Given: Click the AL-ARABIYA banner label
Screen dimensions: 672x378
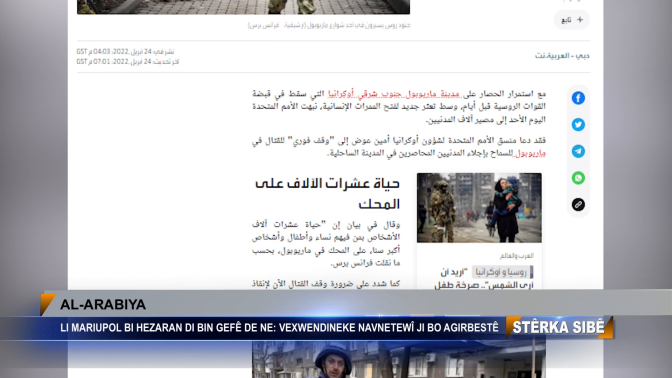Looking at the screenshot, I should 103,305.
